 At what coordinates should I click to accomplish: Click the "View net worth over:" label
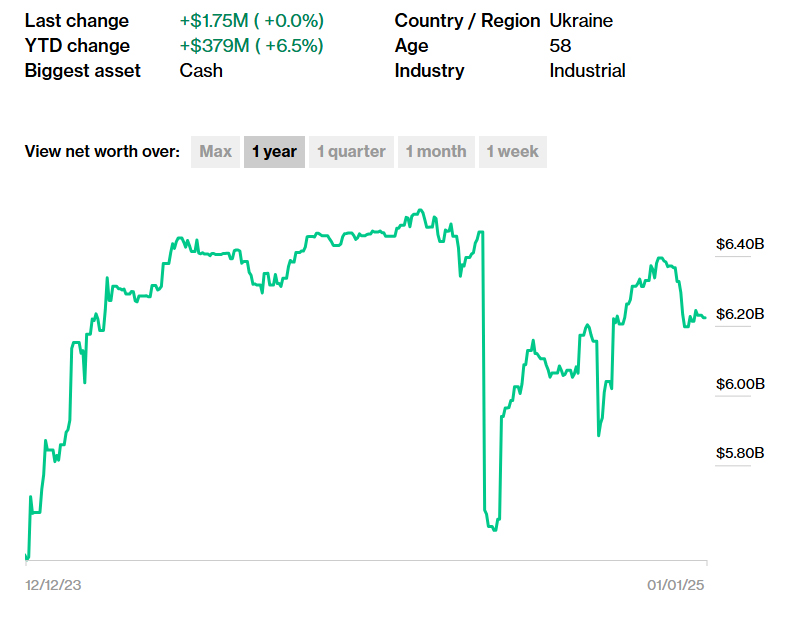[x=102, y=152]
